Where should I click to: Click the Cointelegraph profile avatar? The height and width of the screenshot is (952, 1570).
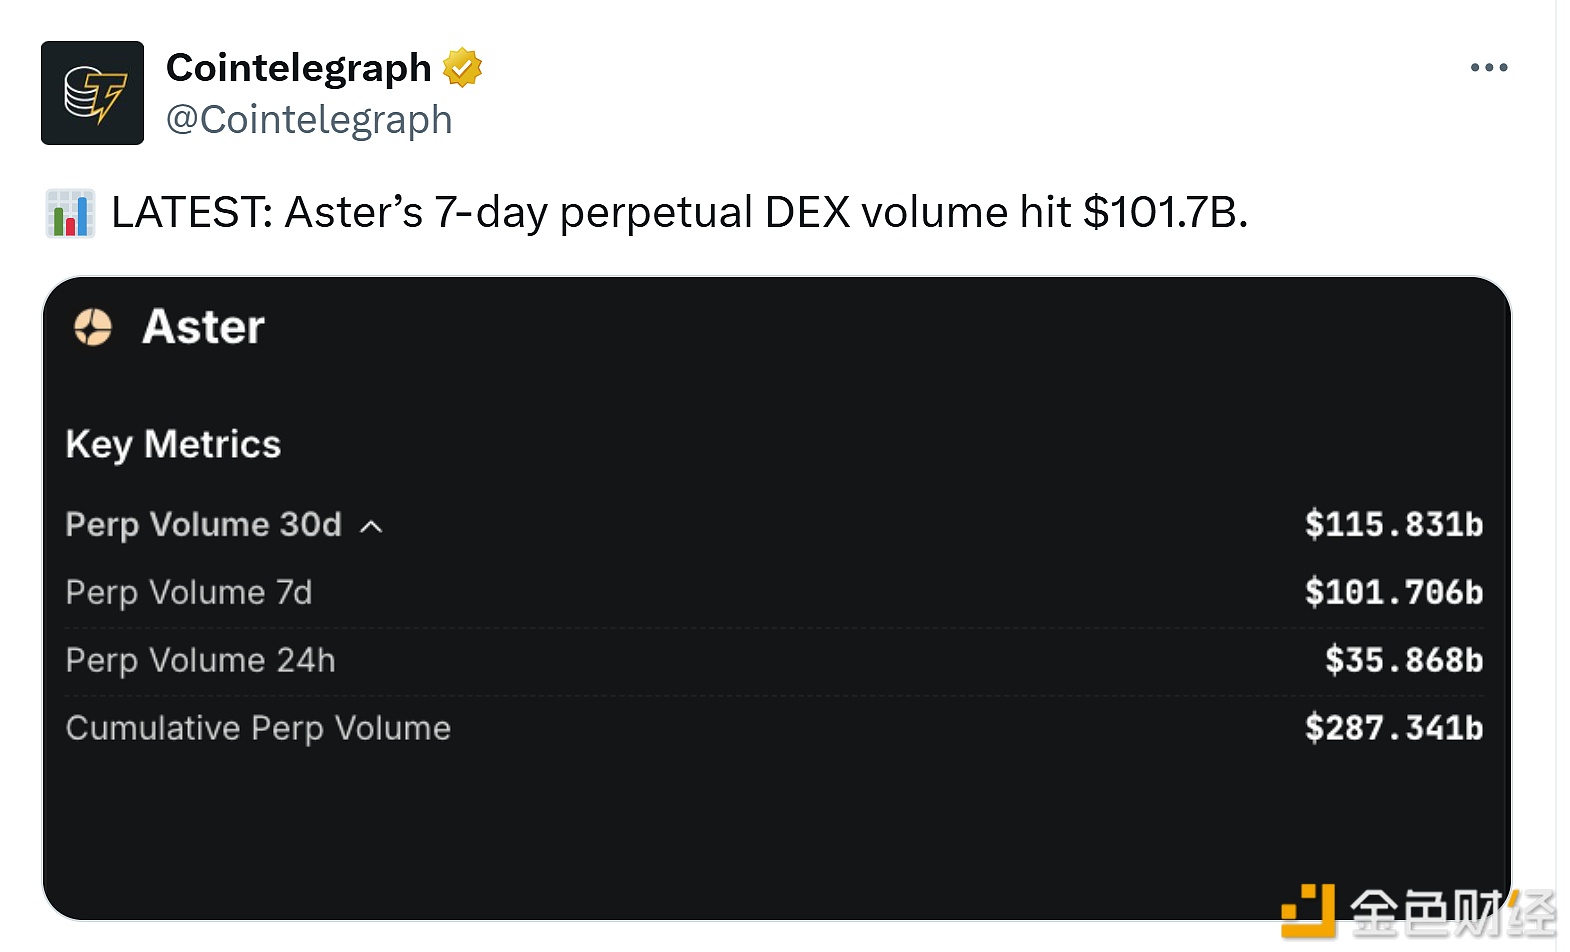[92, 93]
